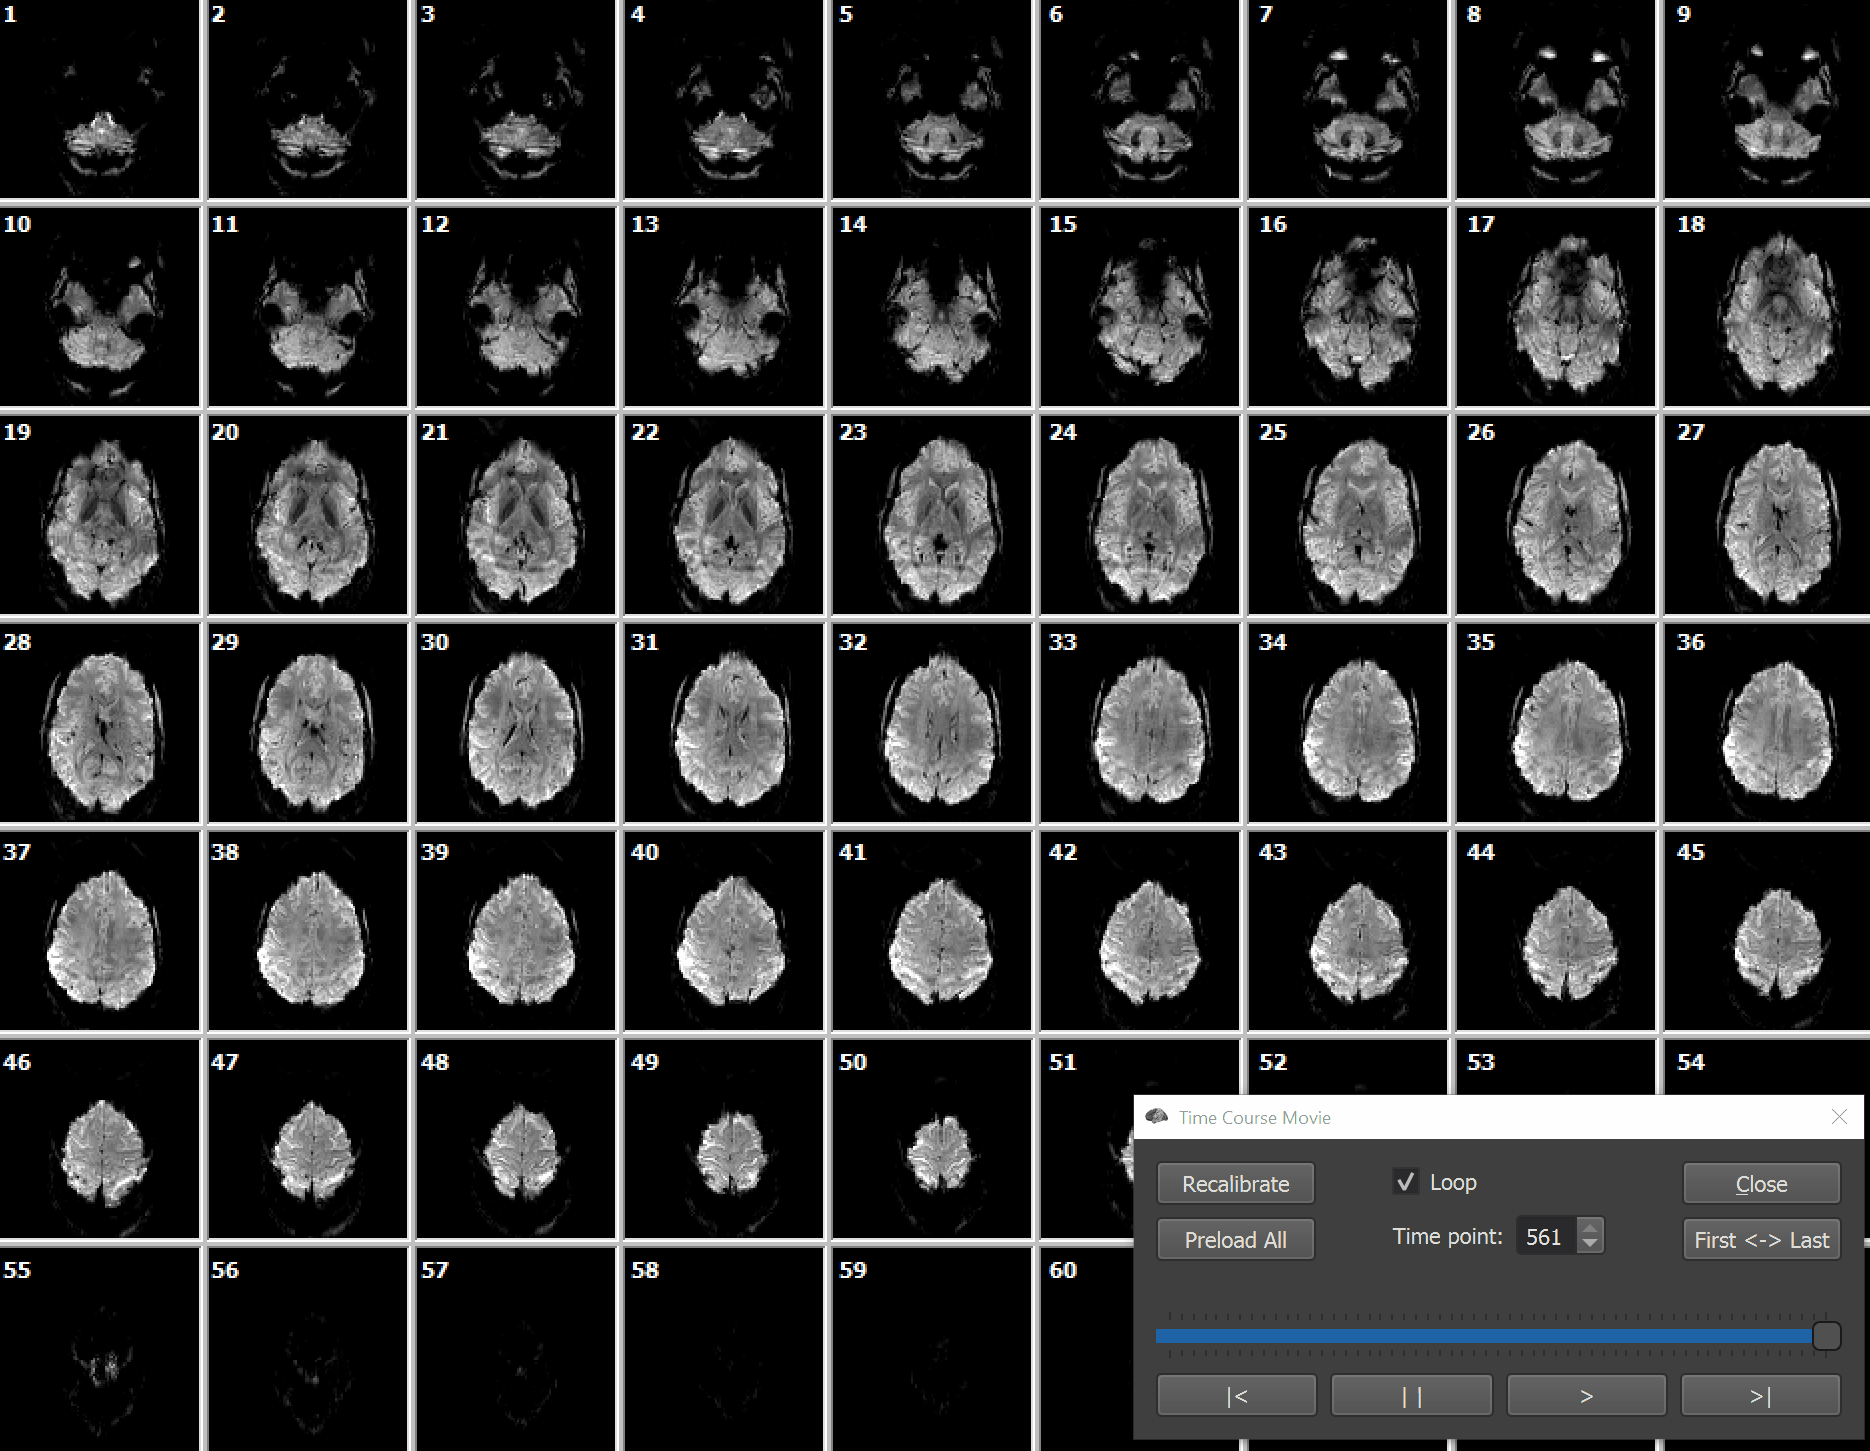Viewport: 1870px width, 1451px height.
Task: Decrease time point with down stepper arrow
Action: (1590, 1245)
